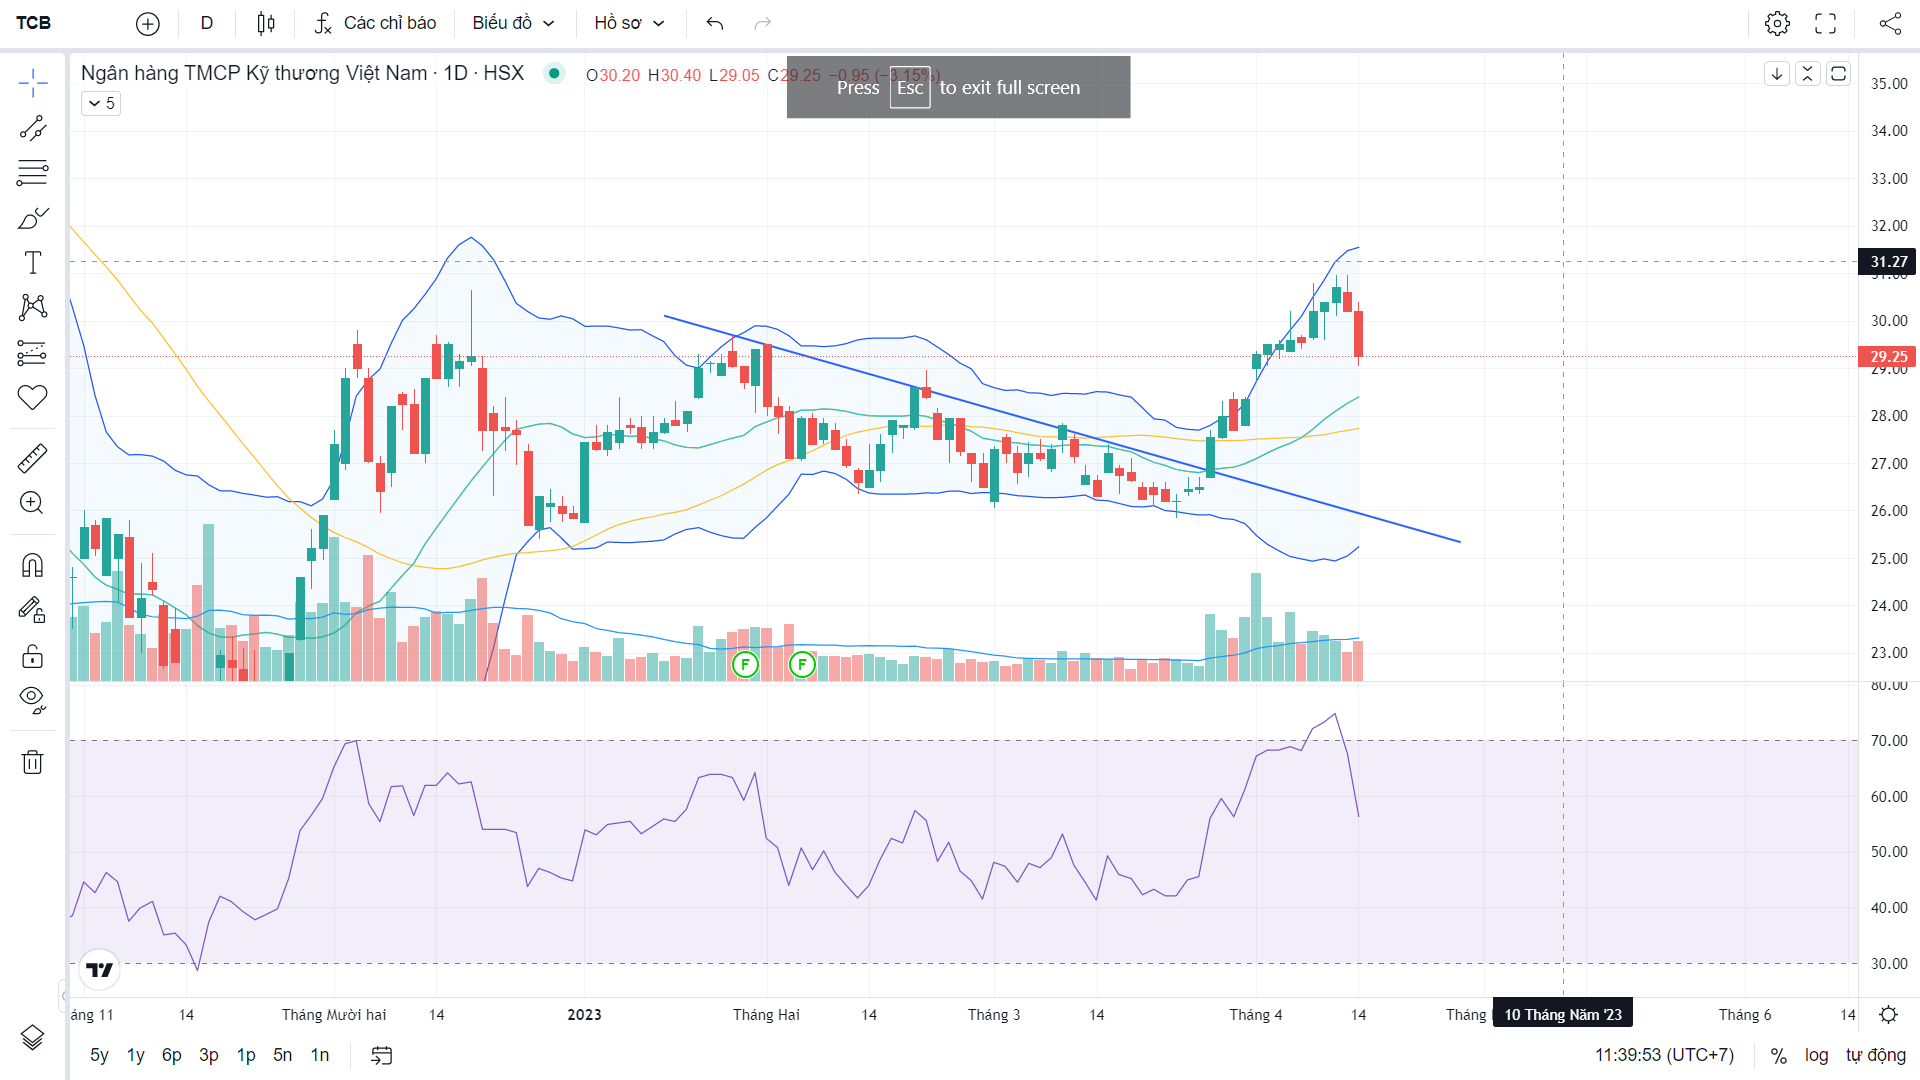Select the trend line drawing tool
This screenshot has height=1080, width=1920.
[x=32, y=128]
